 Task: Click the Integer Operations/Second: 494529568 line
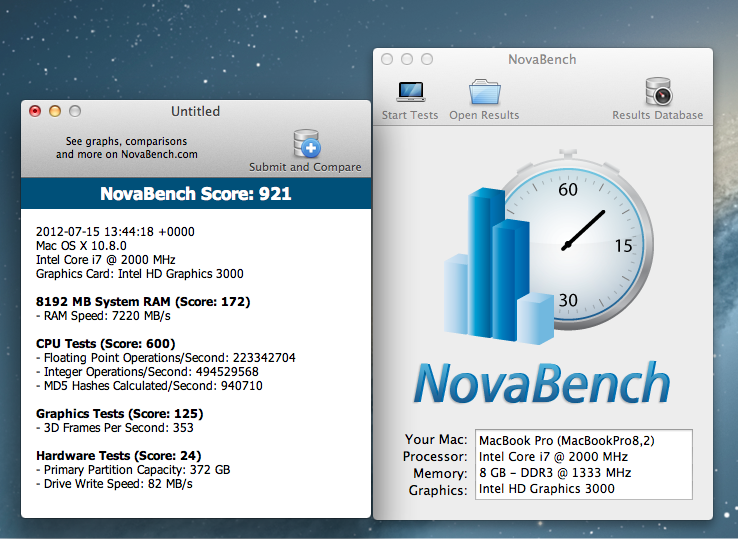(x=147, y=372)
